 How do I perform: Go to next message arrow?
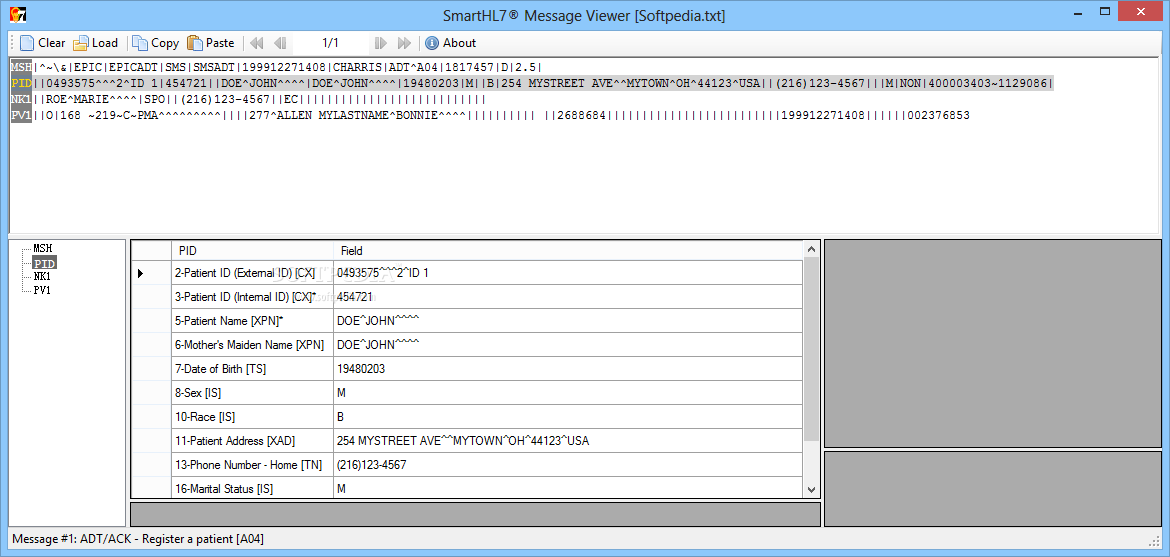coord(380,43)
